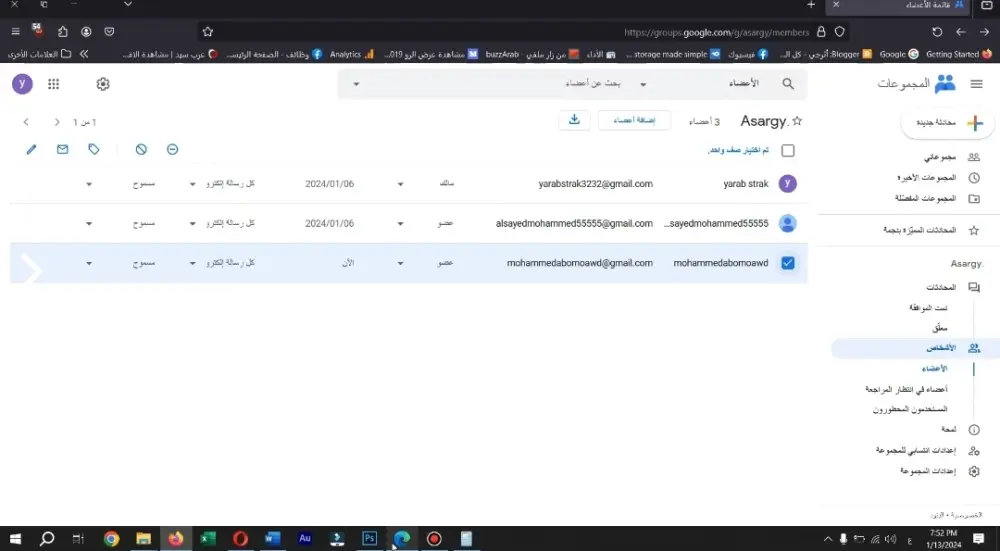Open the Analytics bookmark

point(351,54)
